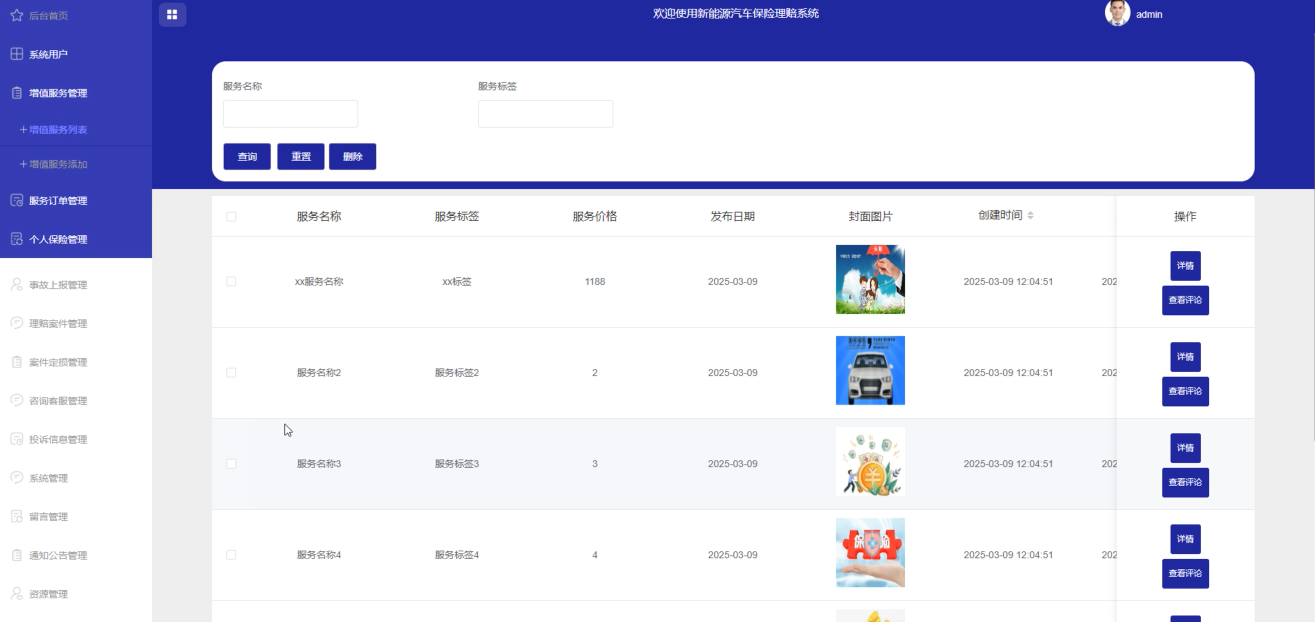Click the icon beside 服务订单管理

tap(16, 201)
